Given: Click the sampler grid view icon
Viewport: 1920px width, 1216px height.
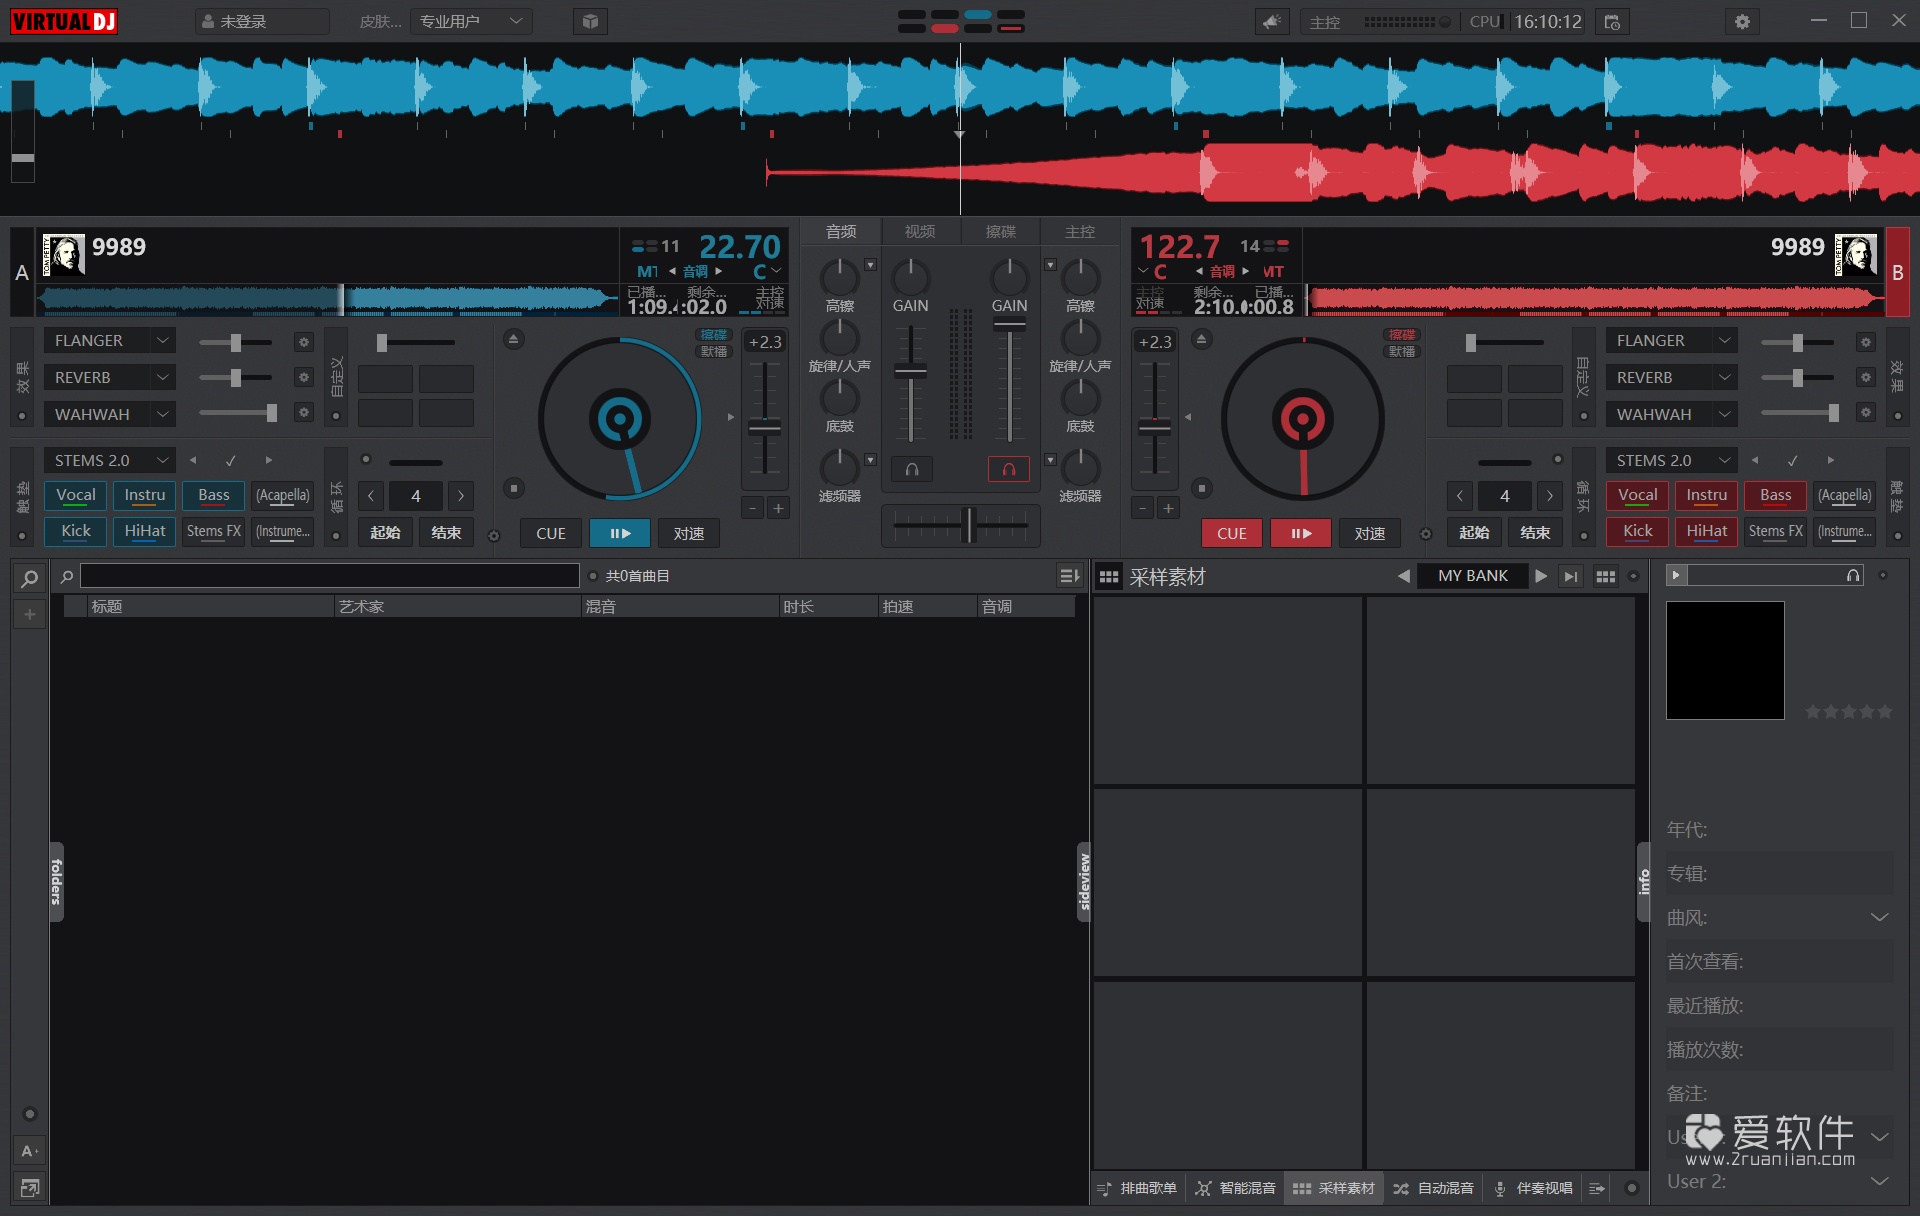Looking at the screenshot, I should coord(1606,576).
